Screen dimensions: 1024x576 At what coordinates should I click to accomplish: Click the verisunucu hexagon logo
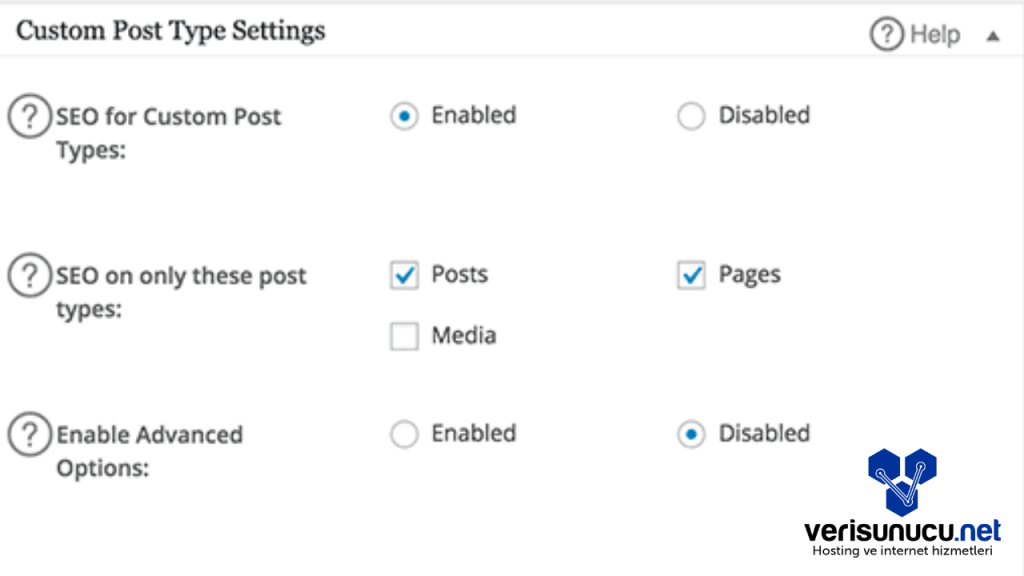coord(901,481)
